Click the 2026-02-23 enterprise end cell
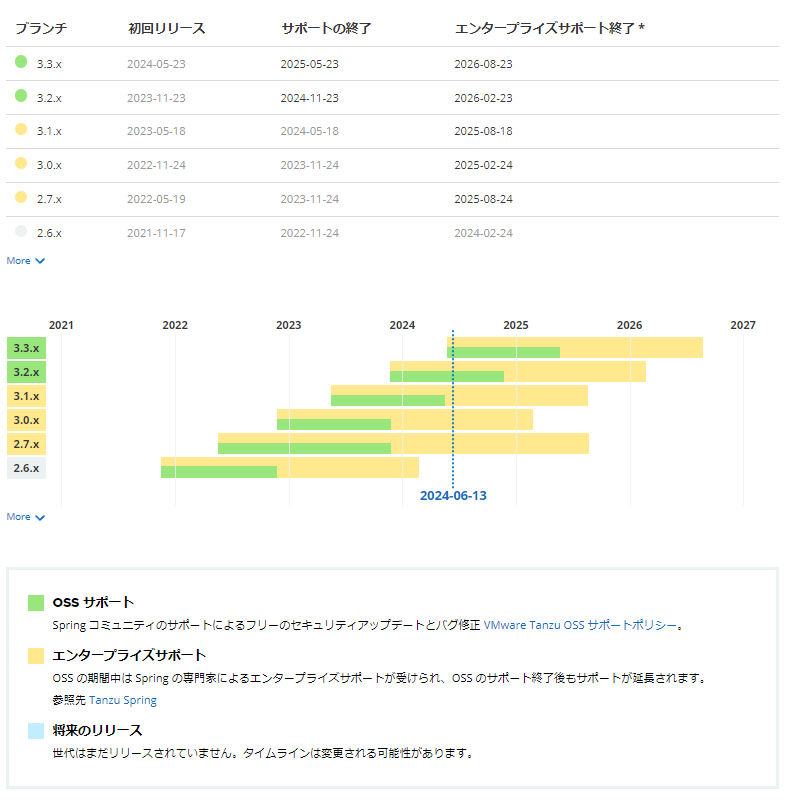Image resolution: width=794 pixels, height=800 pixels. [x=483, y=98]
